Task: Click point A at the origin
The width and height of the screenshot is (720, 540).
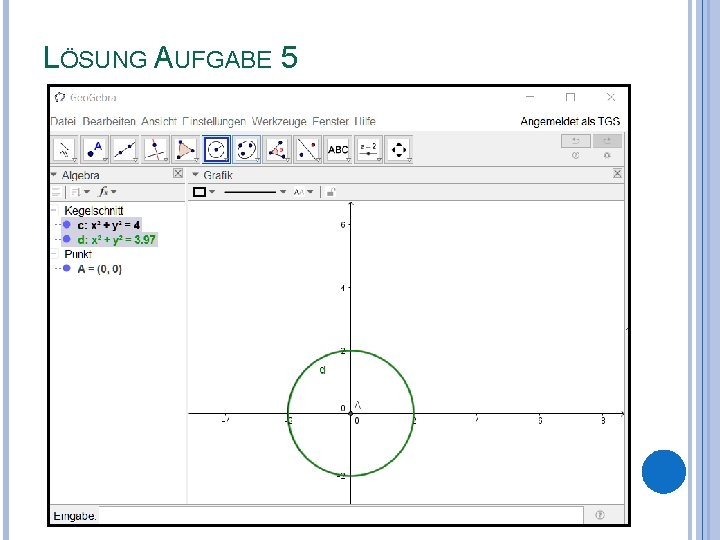Action: click(x=351, y=413)
